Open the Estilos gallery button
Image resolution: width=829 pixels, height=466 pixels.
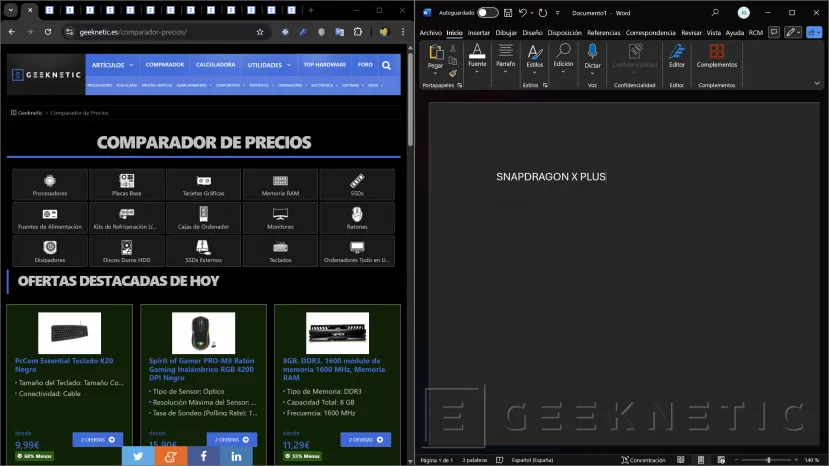(x=535, y=58)
